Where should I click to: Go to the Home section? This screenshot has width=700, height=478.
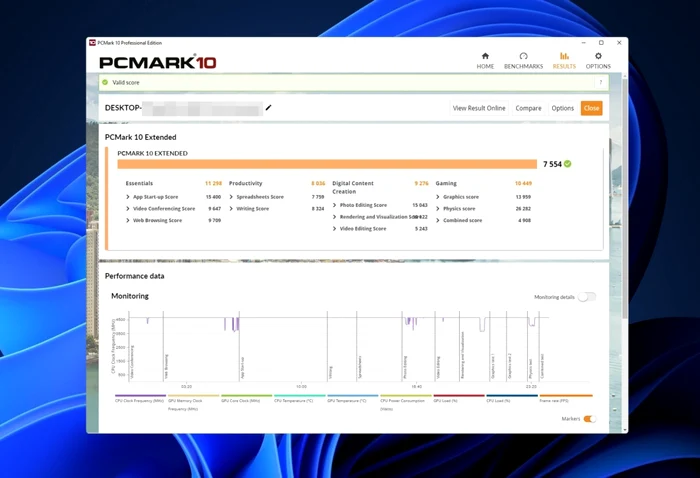click(x=485, y=61)
